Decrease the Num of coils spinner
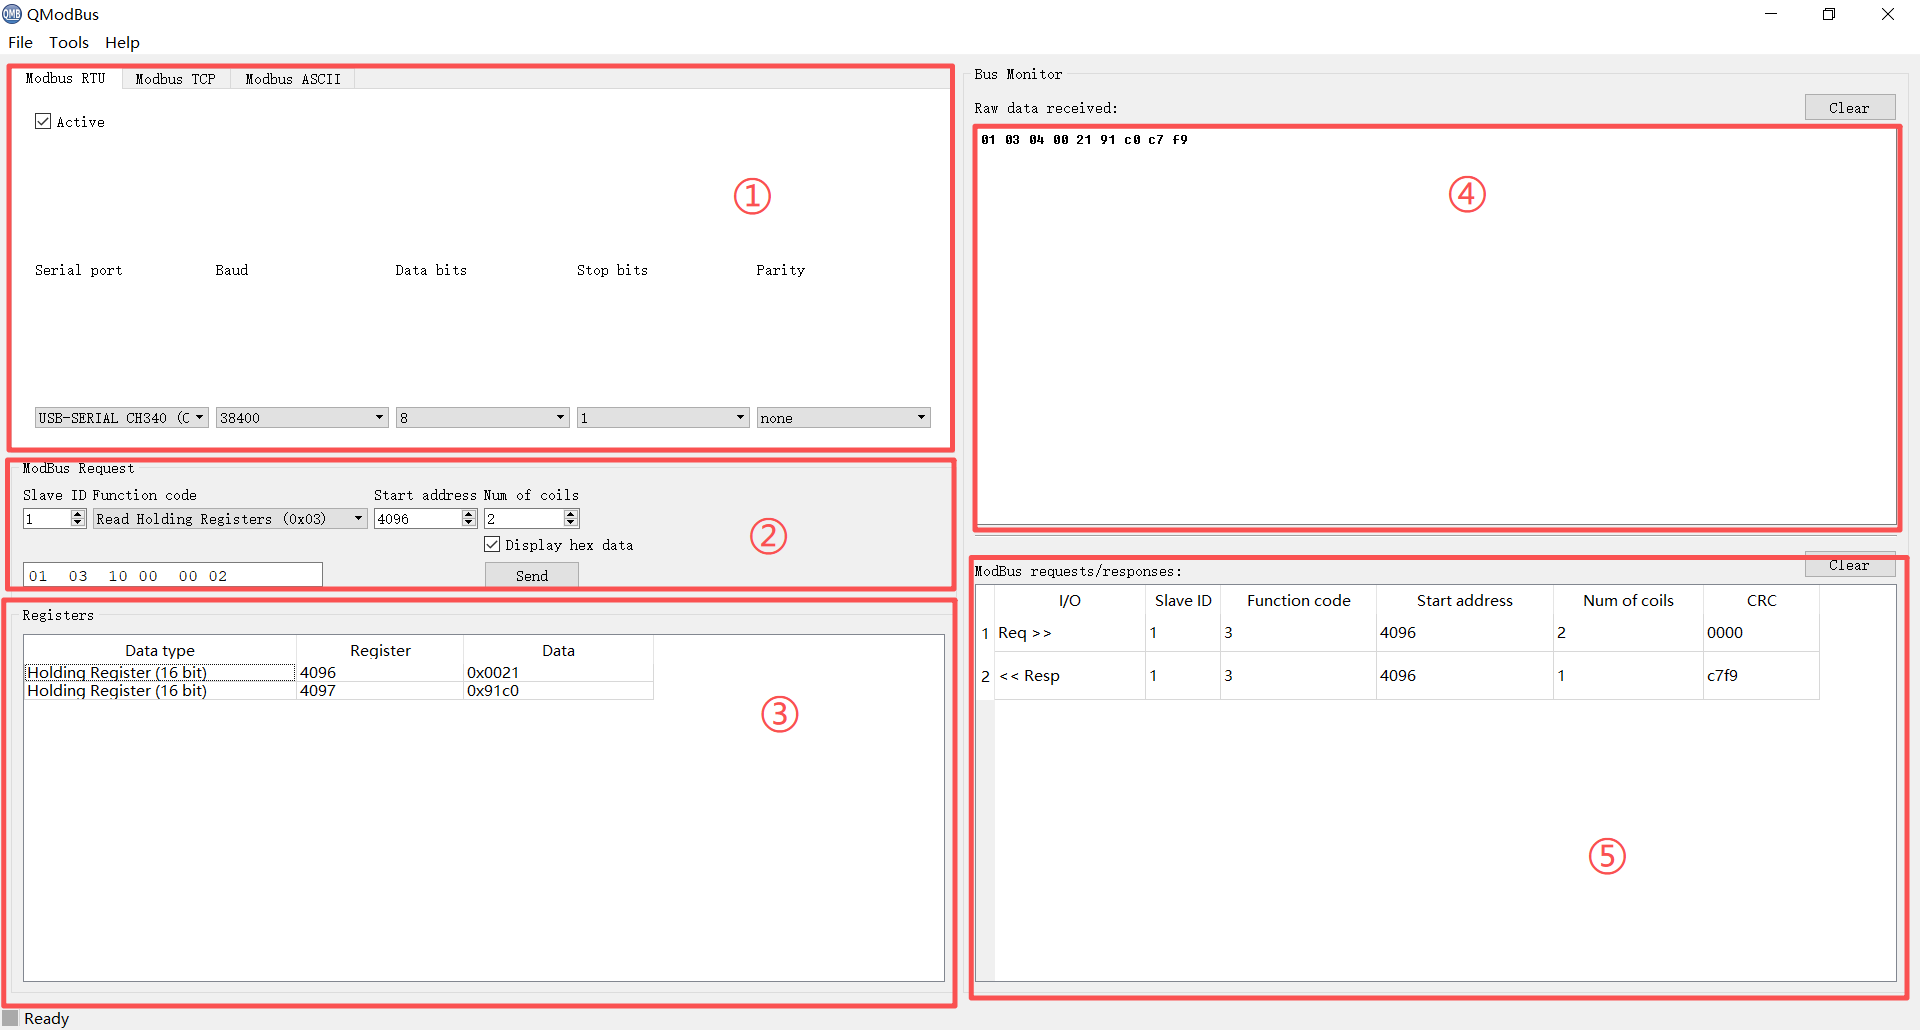 click(571, 523)
